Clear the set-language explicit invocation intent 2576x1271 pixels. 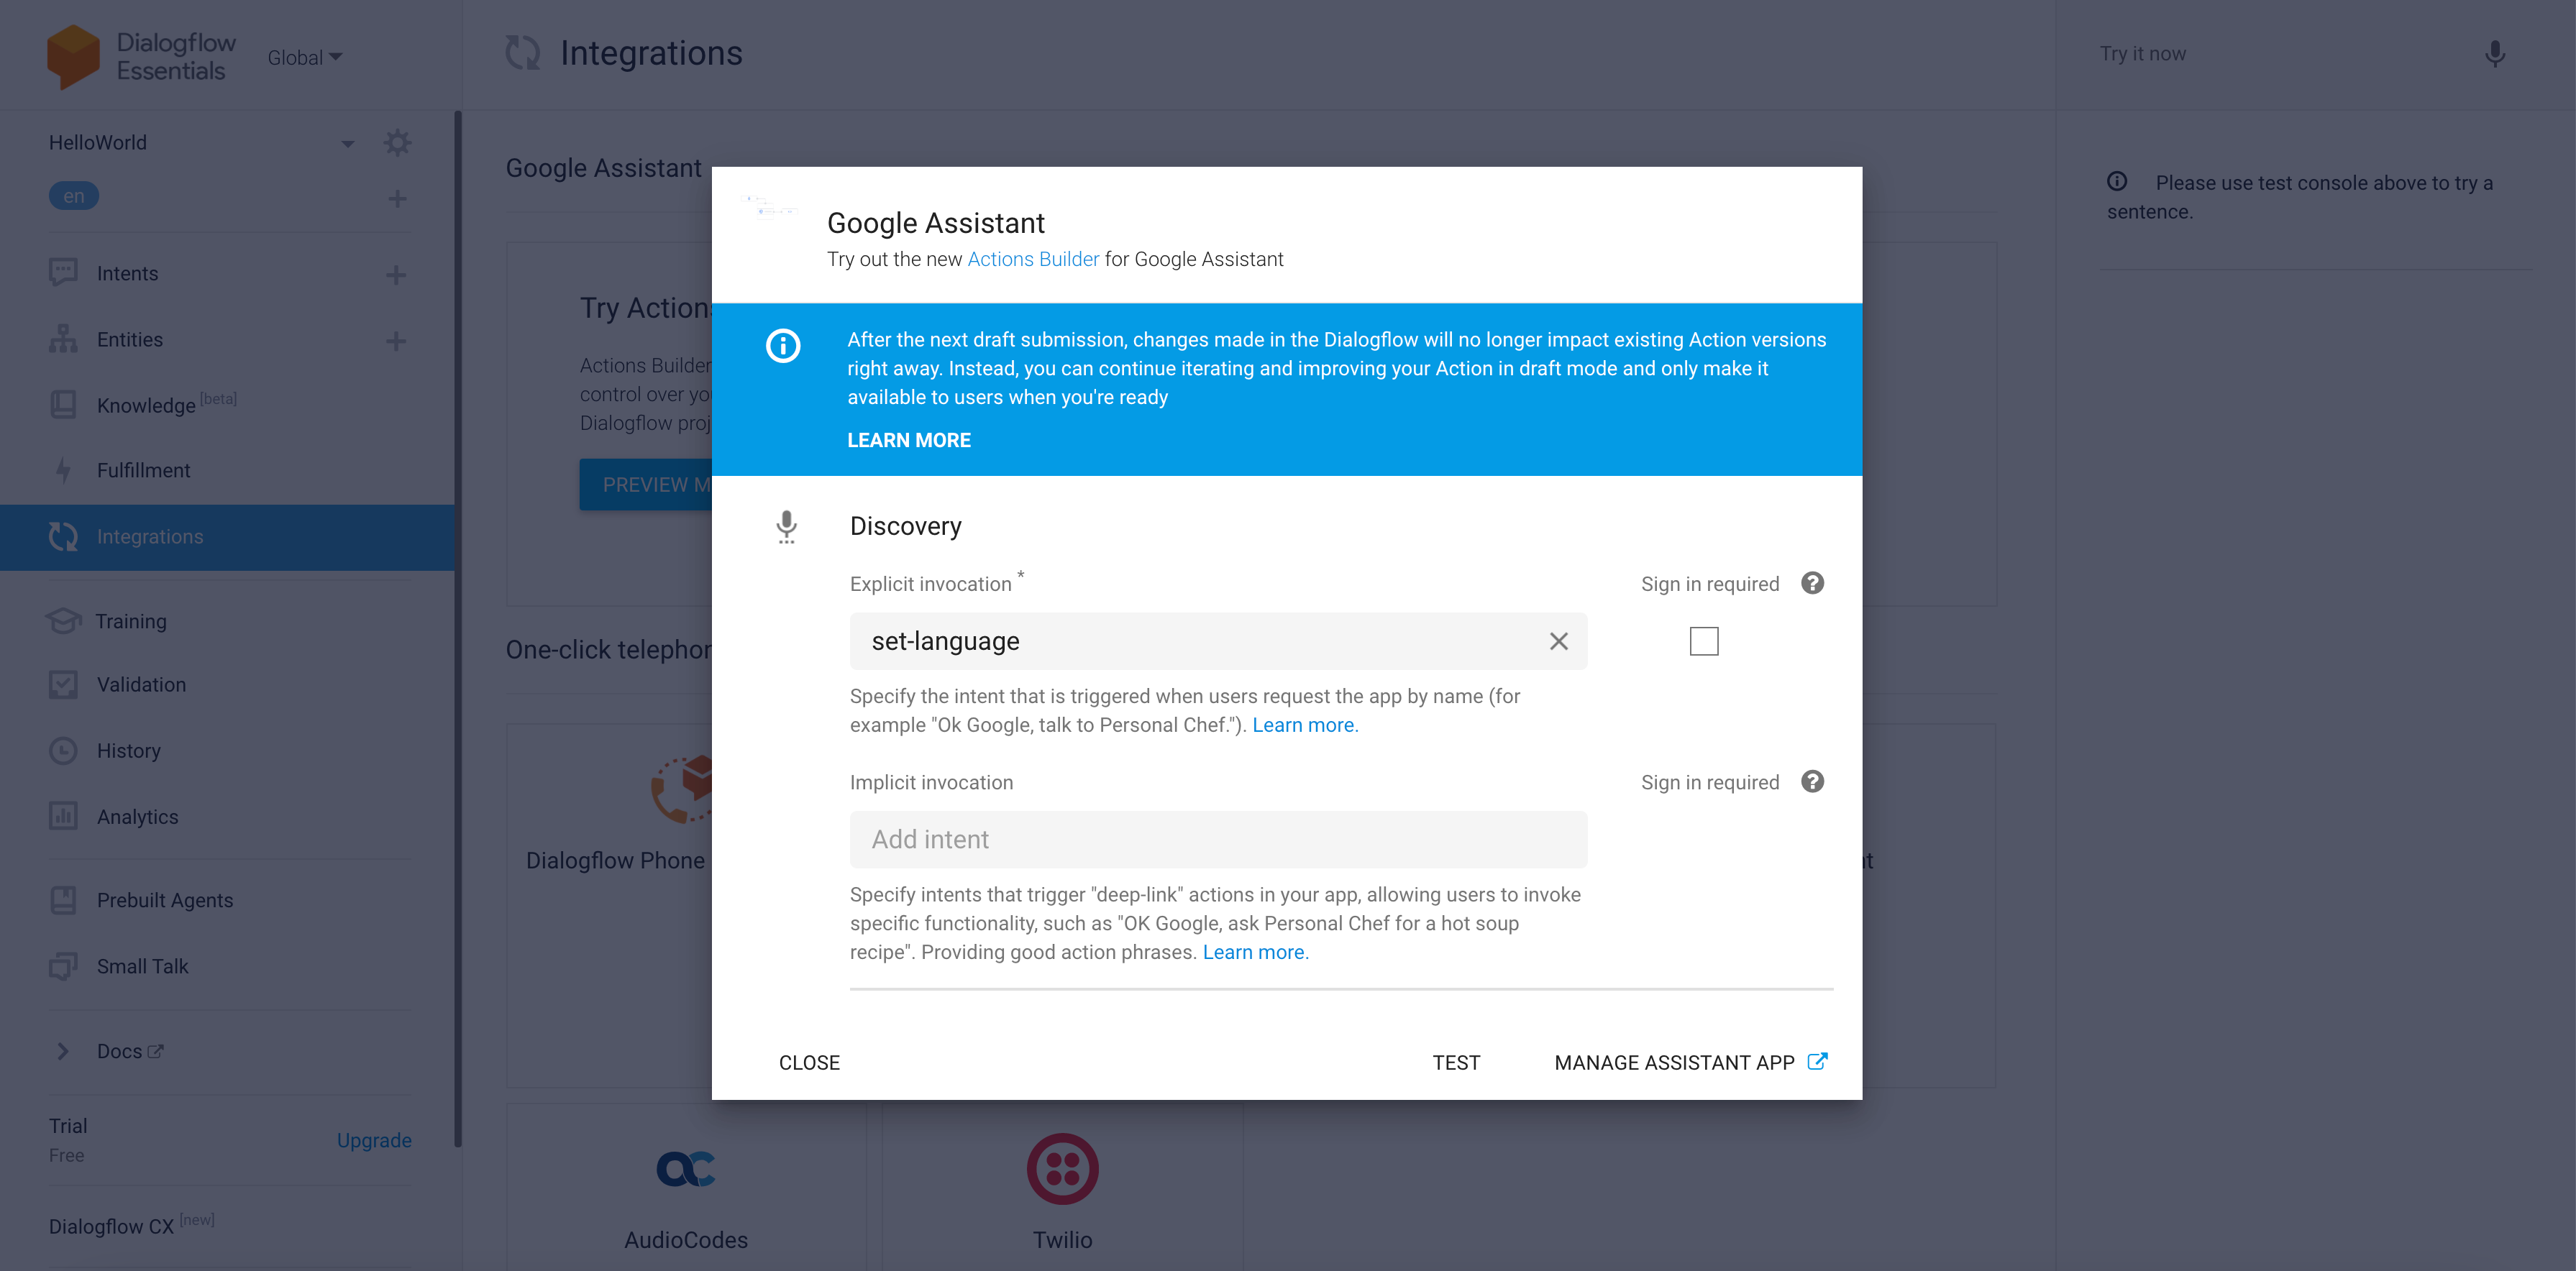(1558, 641)
